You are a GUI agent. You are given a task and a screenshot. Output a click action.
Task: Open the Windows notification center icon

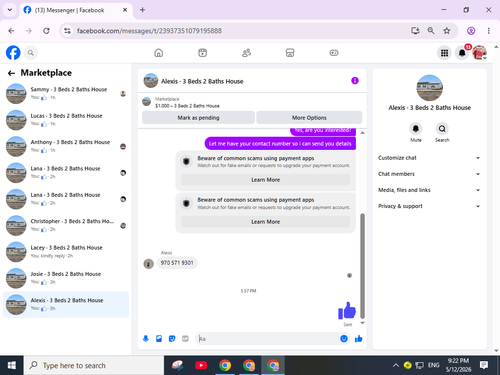484,365
